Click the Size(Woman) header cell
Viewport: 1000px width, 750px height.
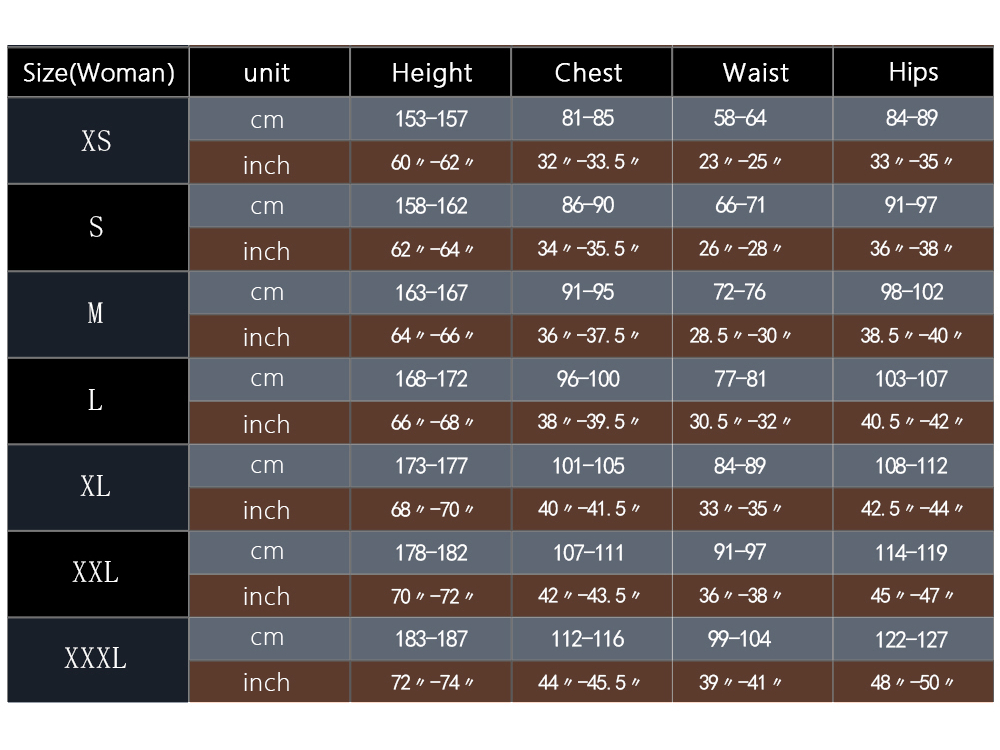98,73
